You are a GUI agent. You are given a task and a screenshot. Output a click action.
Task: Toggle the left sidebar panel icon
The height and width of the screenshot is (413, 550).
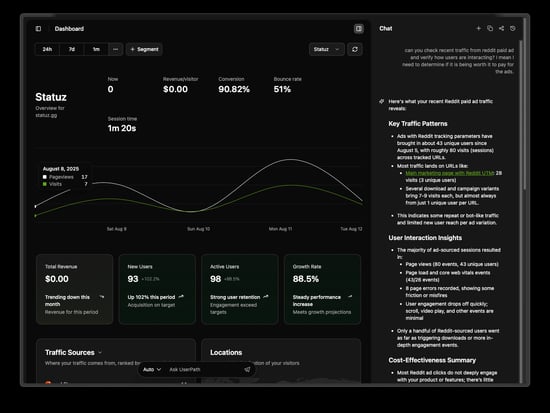[38, 29]
